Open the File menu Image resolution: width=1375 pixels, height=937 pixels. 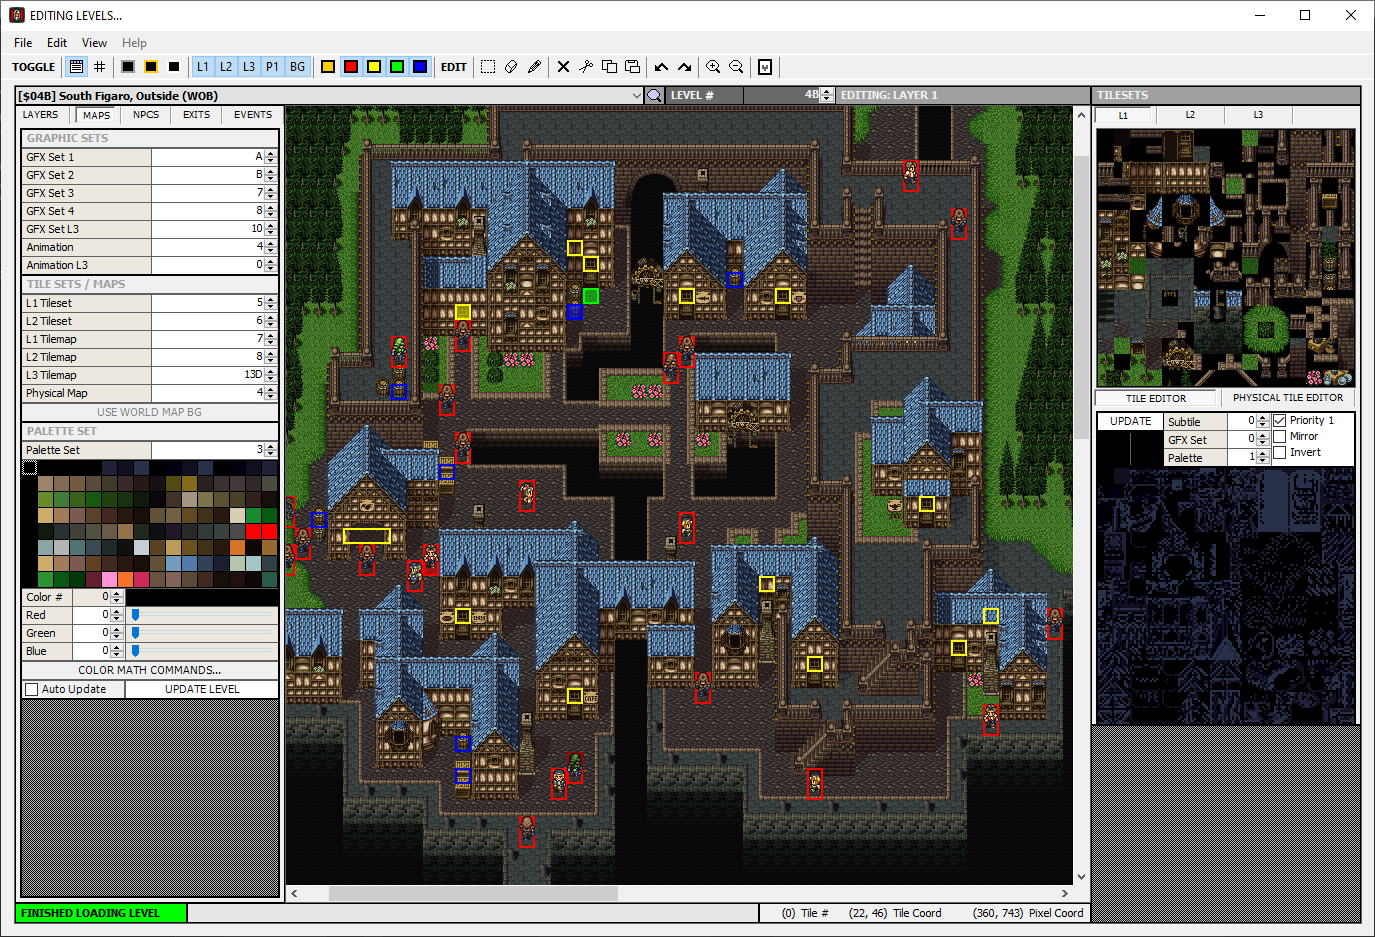click(23, 43)
